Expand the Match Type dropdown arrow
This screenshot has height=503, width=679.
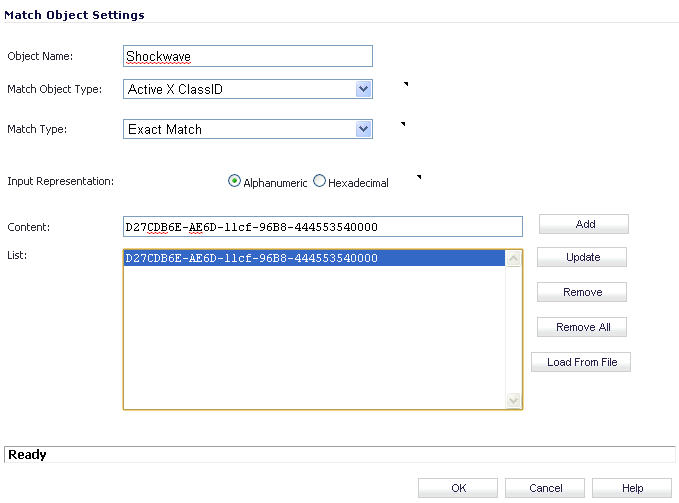(x=363, y=129)
